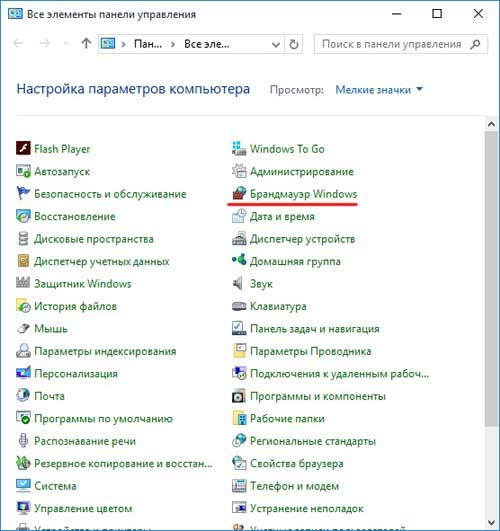Click the Брандмауэр Windows firewall icon

[239, 193]
